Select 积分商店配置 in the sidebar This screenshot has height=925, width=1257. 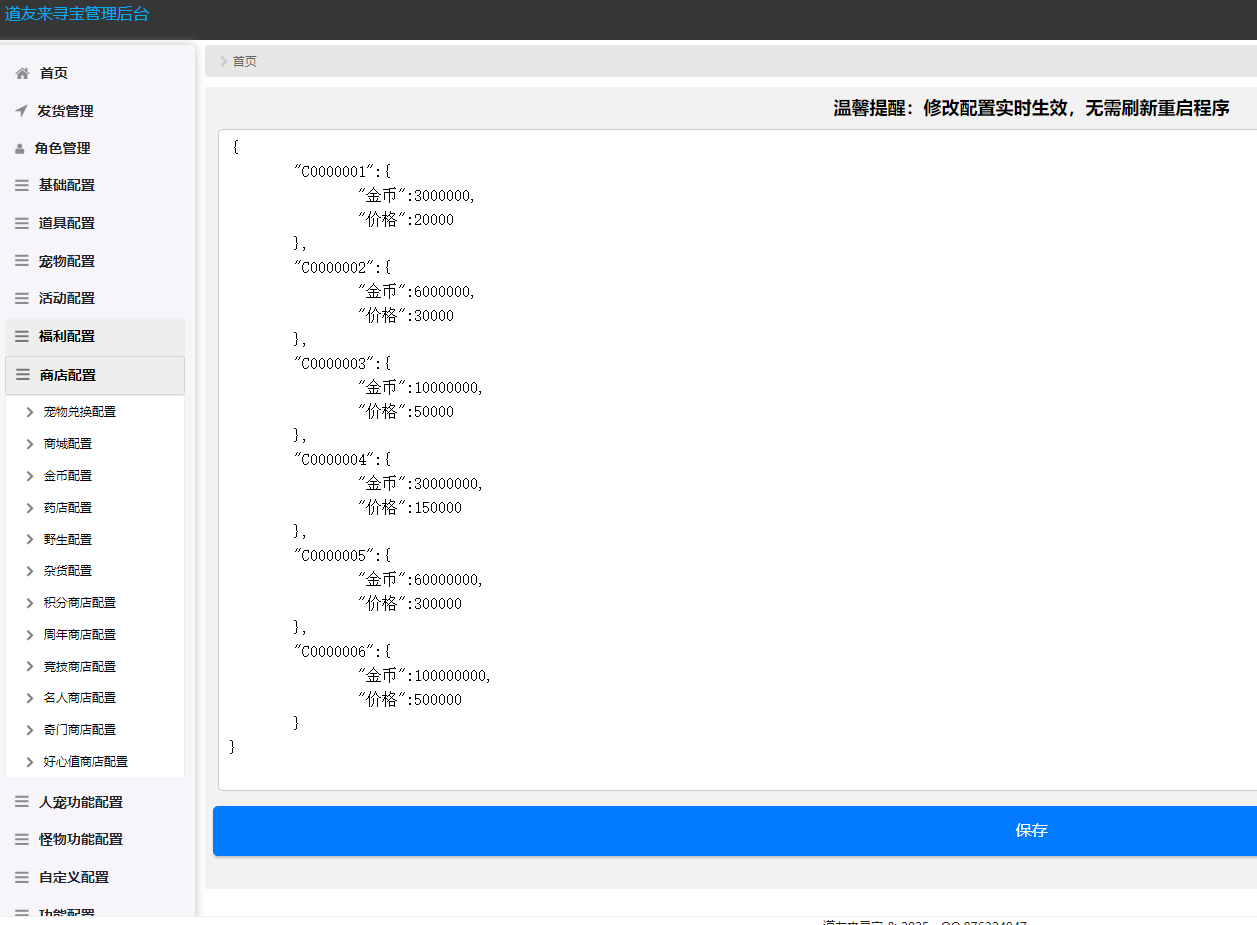(80, 603)
